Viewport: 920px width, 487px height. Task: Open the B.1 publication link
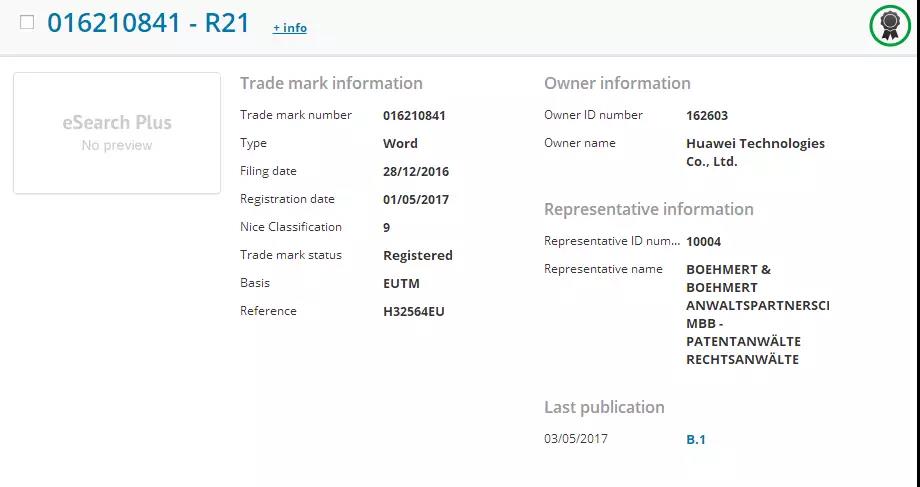click(696, 439)
